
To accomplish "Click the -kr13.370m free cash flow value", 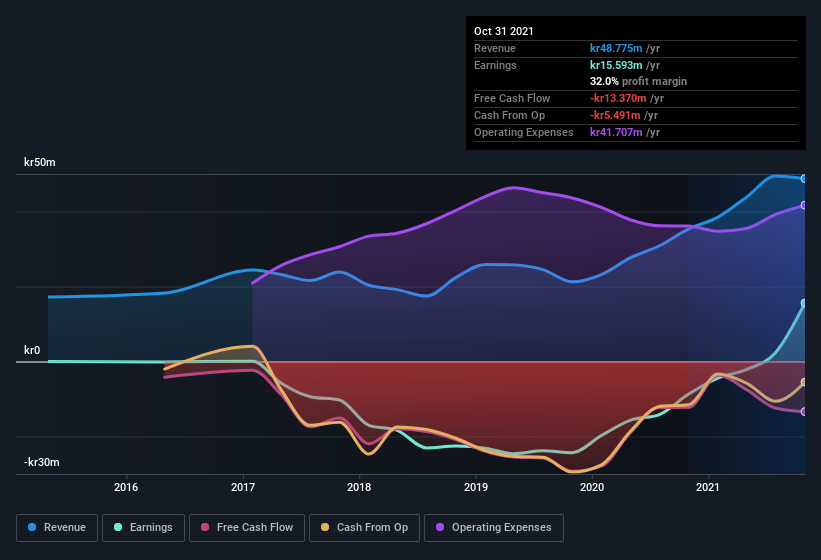I will (x=618, y=98).
